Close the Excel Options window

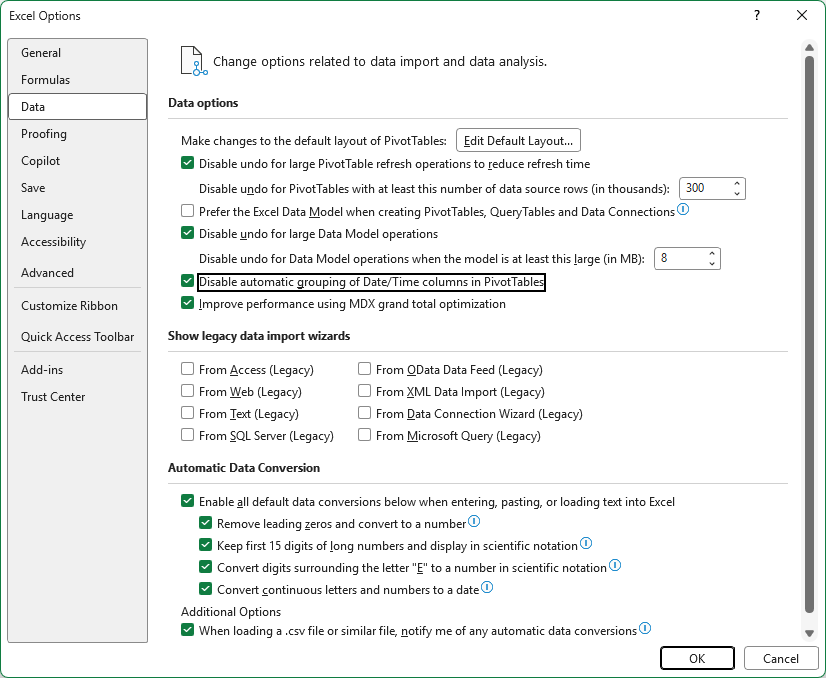point(802,15)
